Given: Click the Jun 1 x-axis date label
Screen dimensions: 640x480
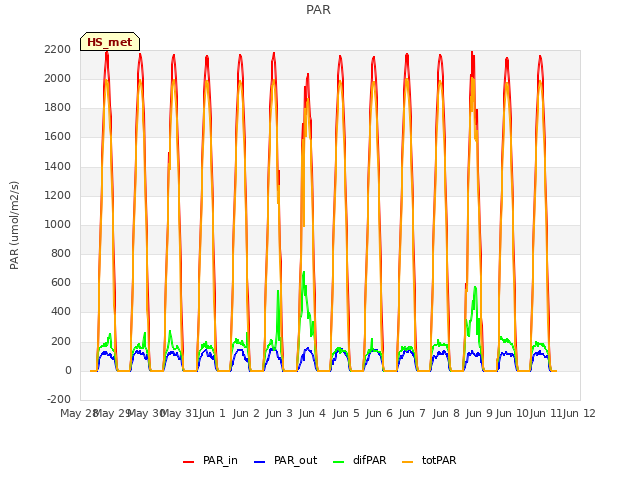Looking at the screenshot, I should (212, 414).
